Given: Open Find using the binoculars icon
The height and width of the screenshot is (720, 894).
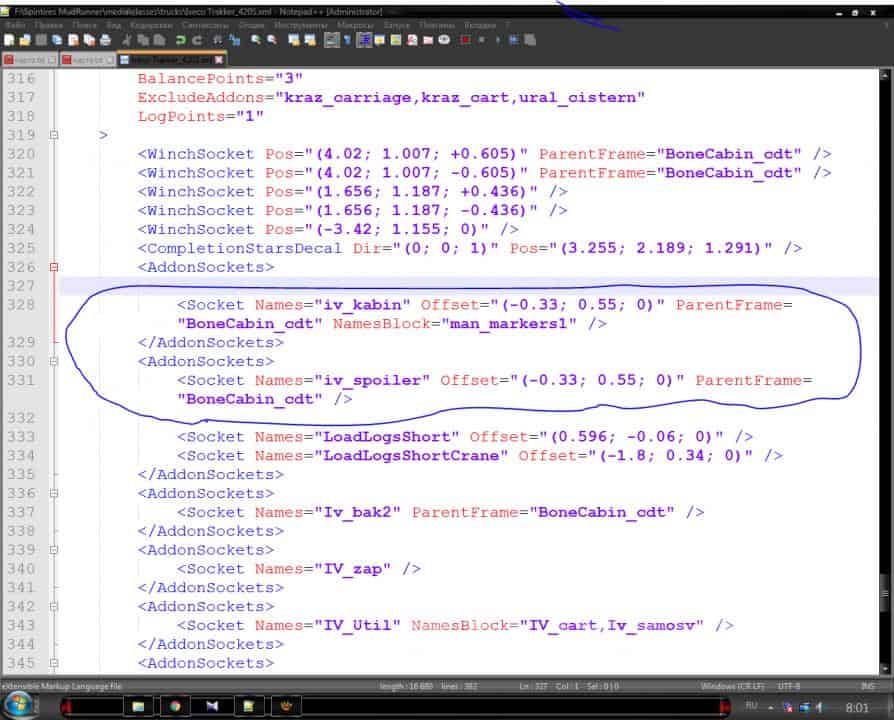Looking at the screenshot, I should (217, 40).
